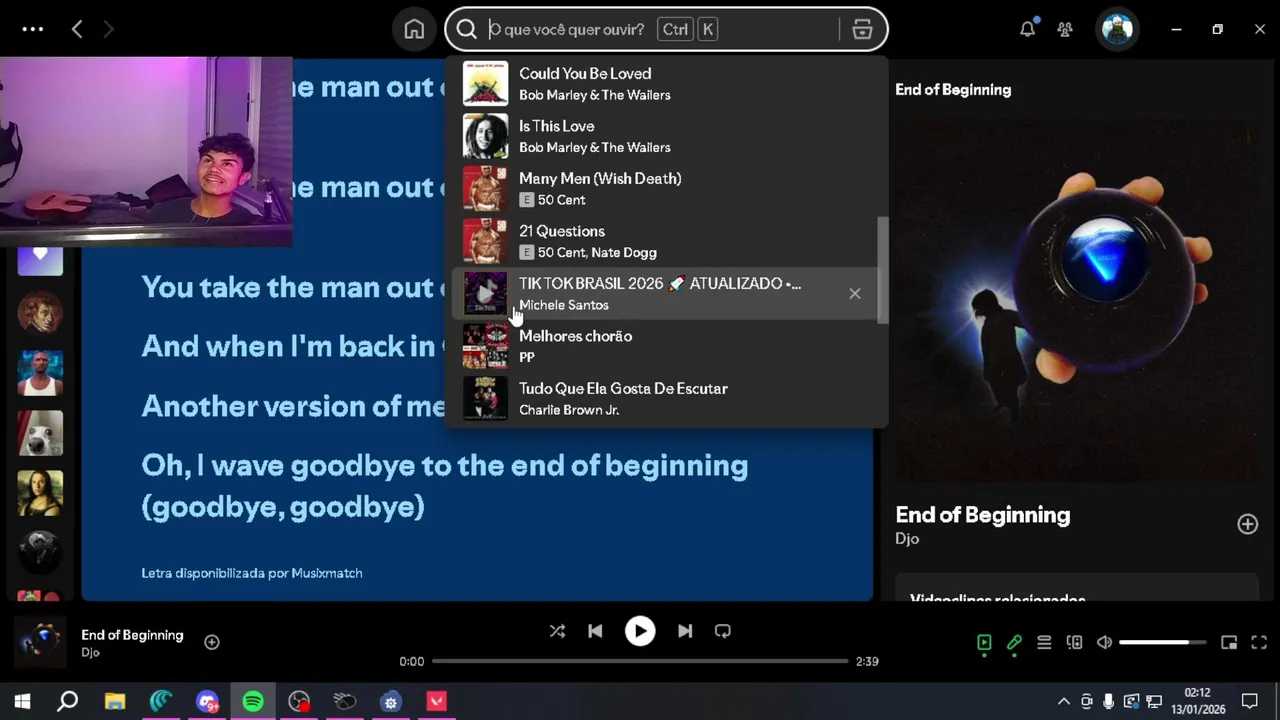Open artist Djo in the right panel
This screenshot has height=720, width=1280.
(x=907, y=539)
